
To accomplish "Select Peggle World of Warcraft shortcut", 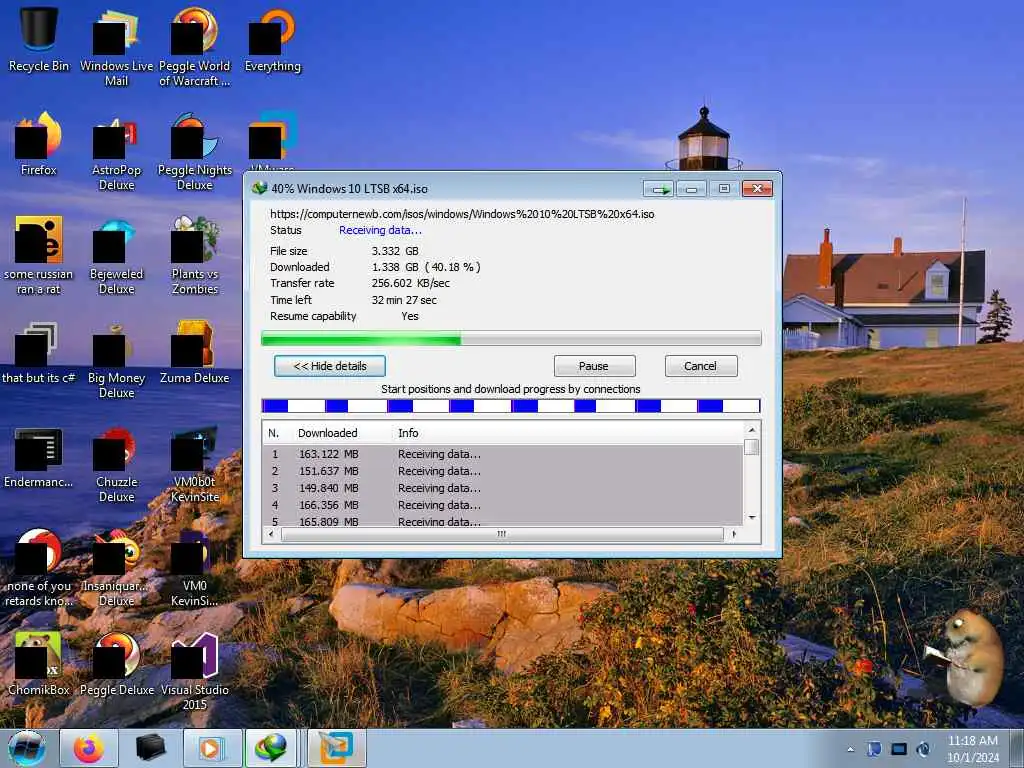I will (x=195, y=47).
